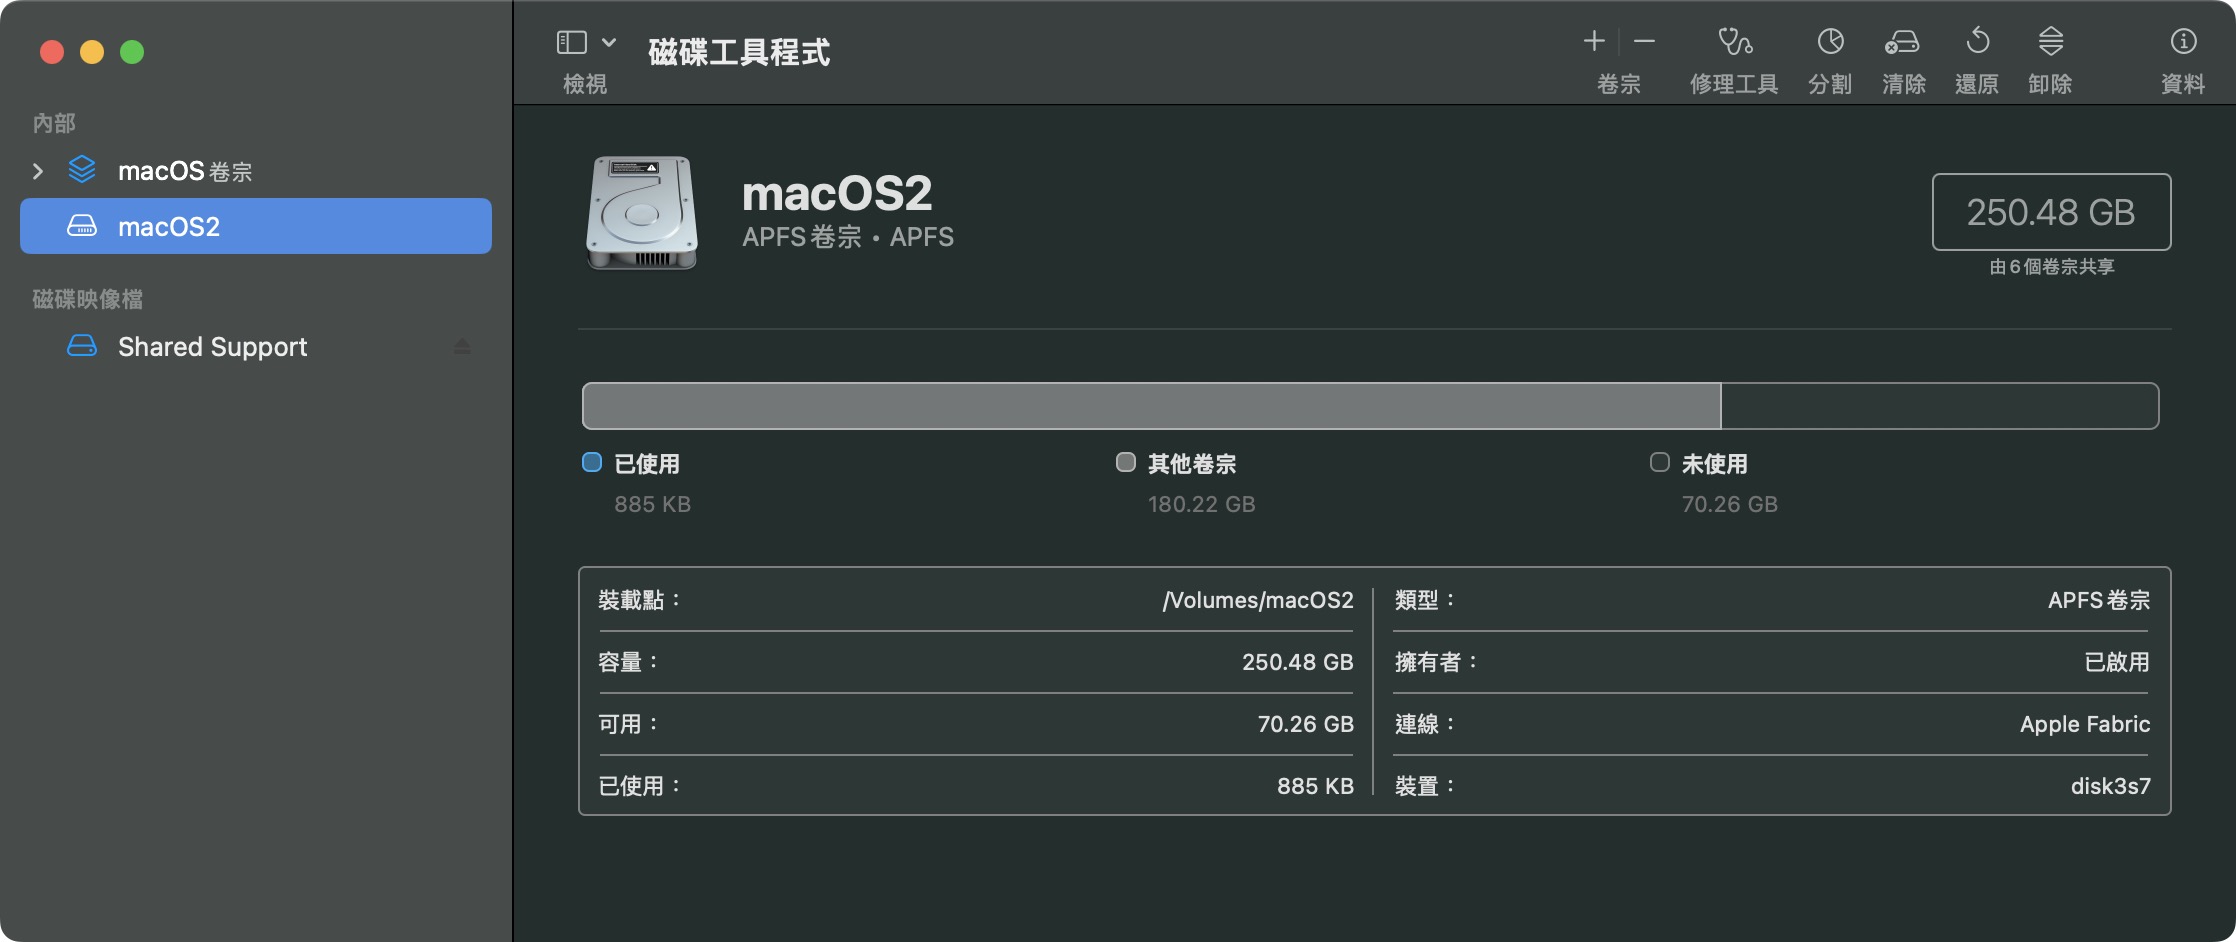Click the Unmount eject icon in toolbar
Viewport: 2236px width, 942px height.
pyautogui.click(x=2050, y=42)
